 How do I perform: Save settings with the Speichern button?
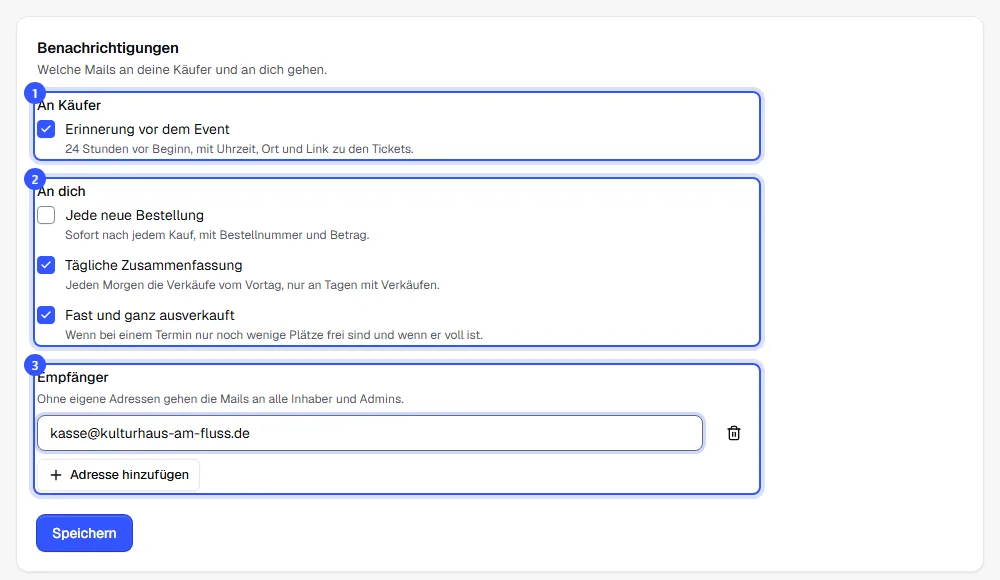point(84,533)
